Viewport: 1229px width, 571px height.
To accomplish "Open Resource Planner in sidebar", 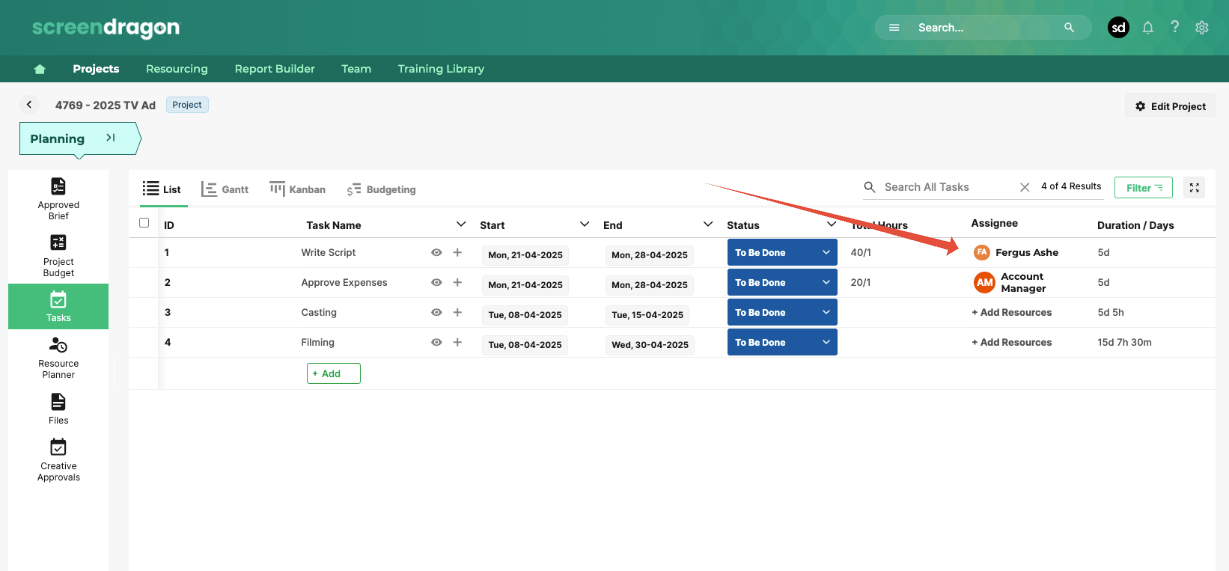I will (58, 358).
